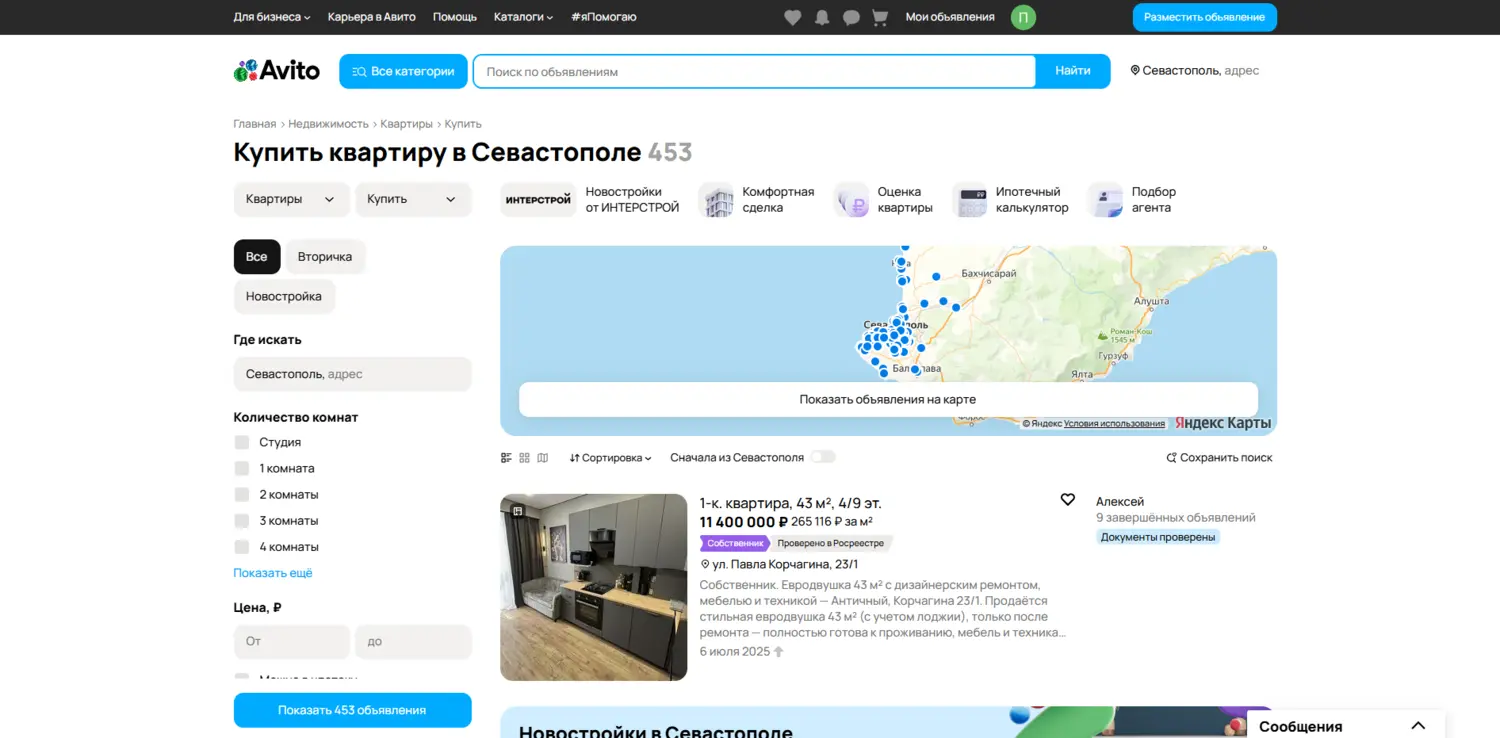Open the Сортировка dropdown

point(610,457)
